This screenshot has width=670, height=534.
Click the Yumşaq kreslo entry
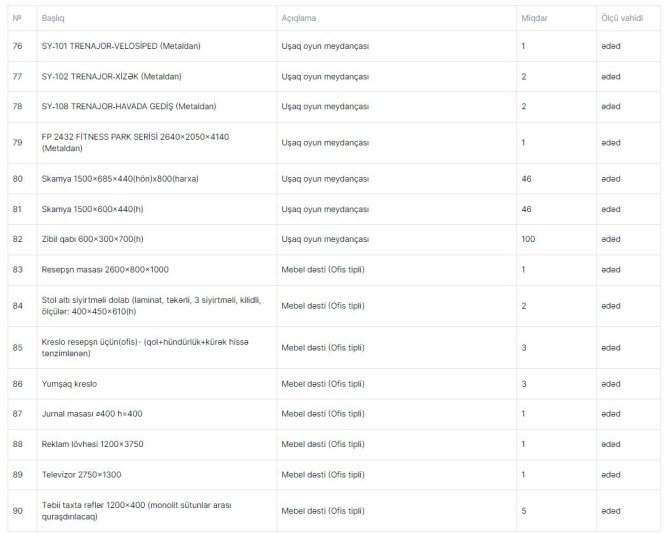pos(69,384)
